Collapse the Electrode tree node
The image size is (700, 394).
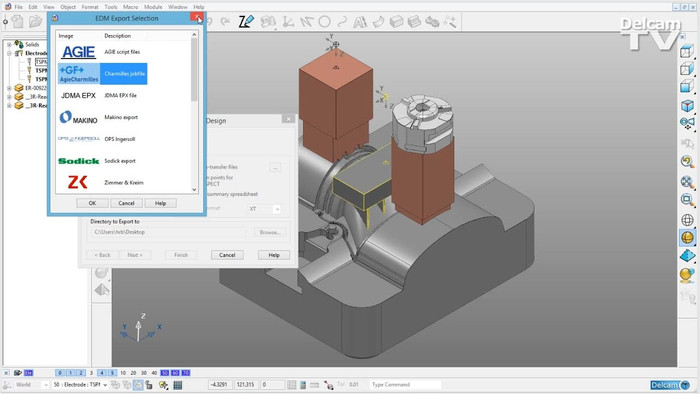click(x=9, y=53)
